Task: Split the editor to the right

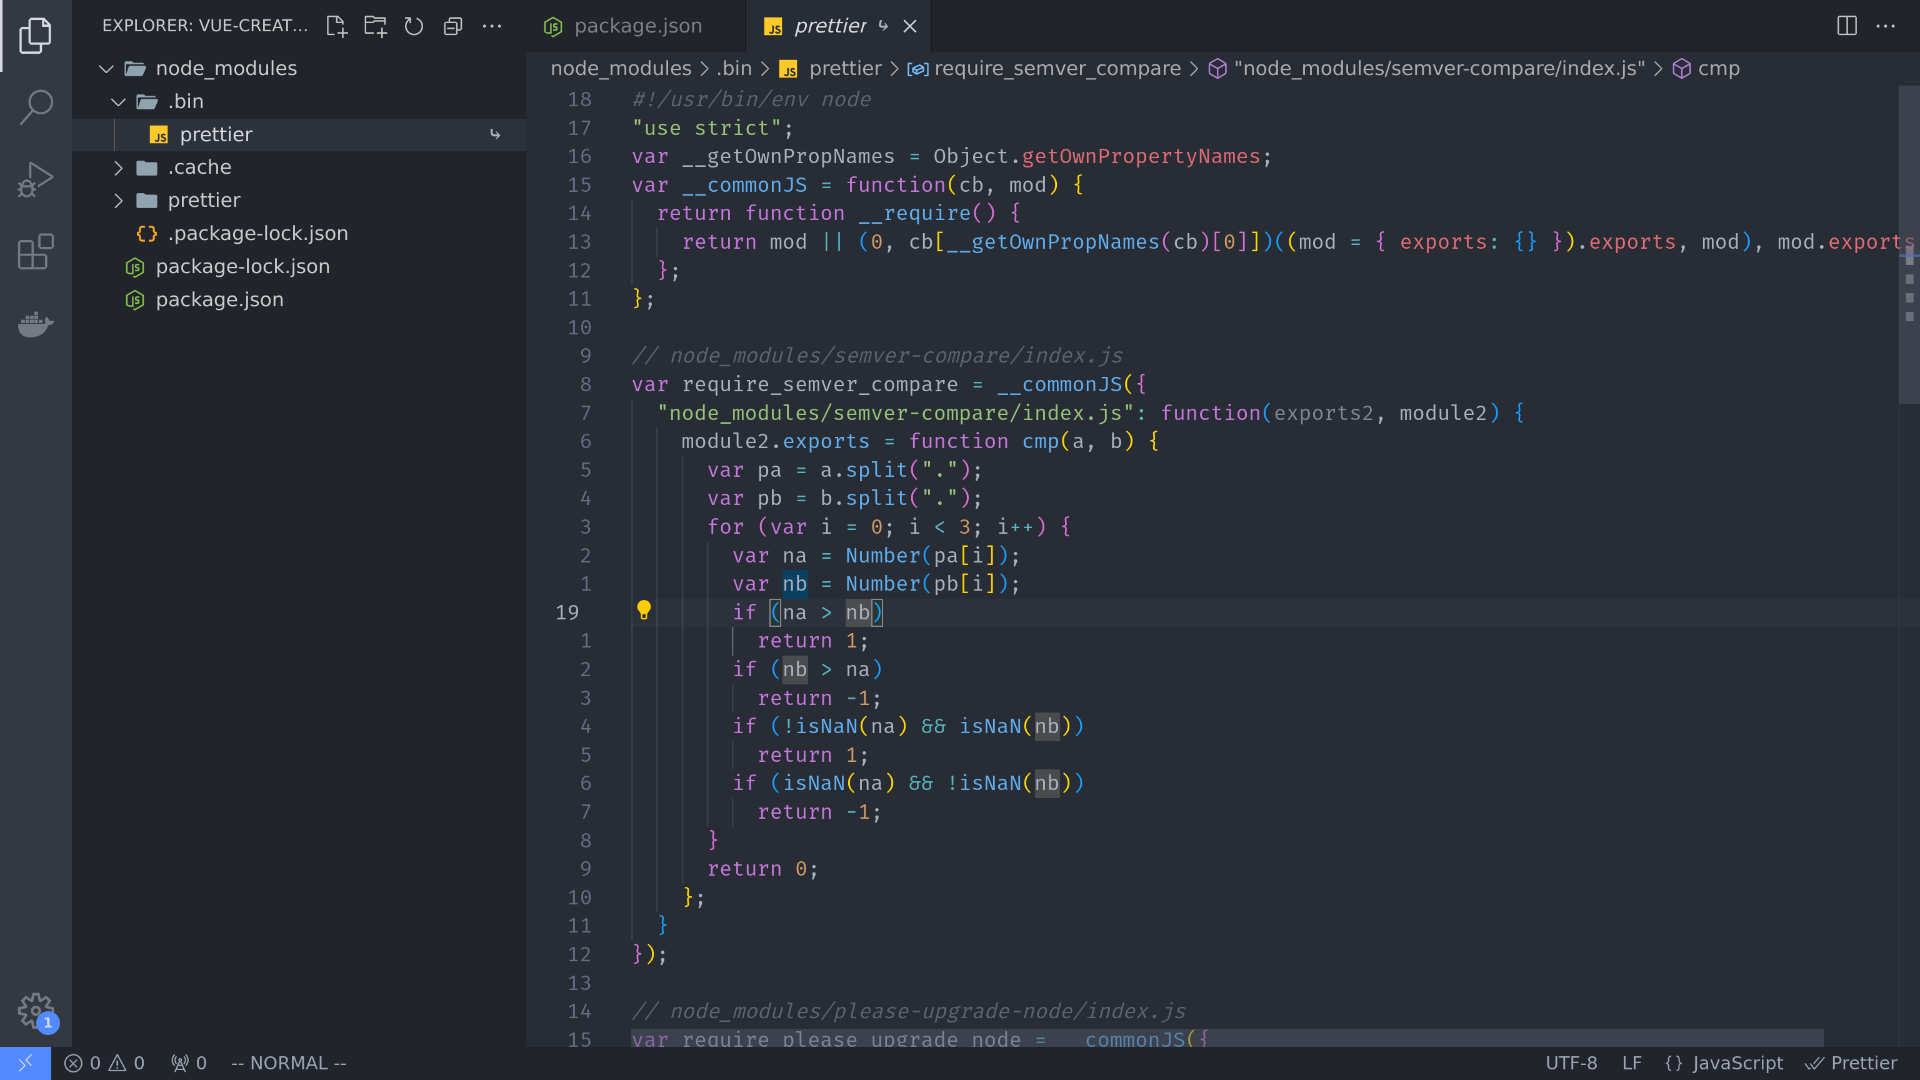Action: (1845, 26)
